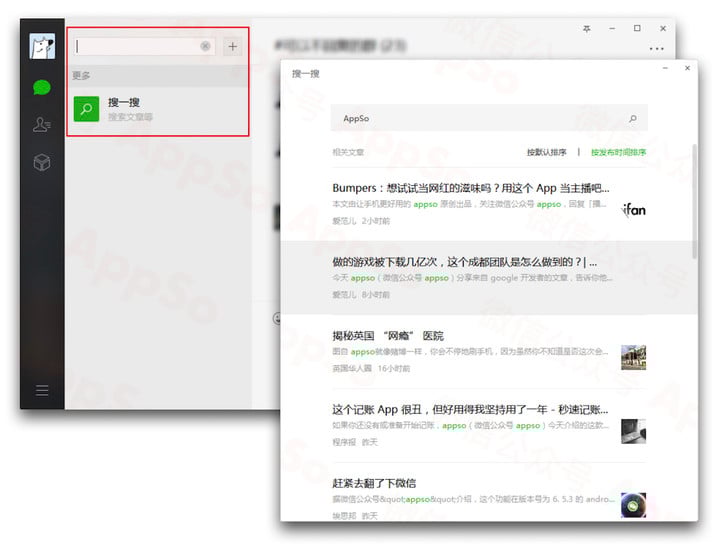Minimize the WeChat main window

612,28
